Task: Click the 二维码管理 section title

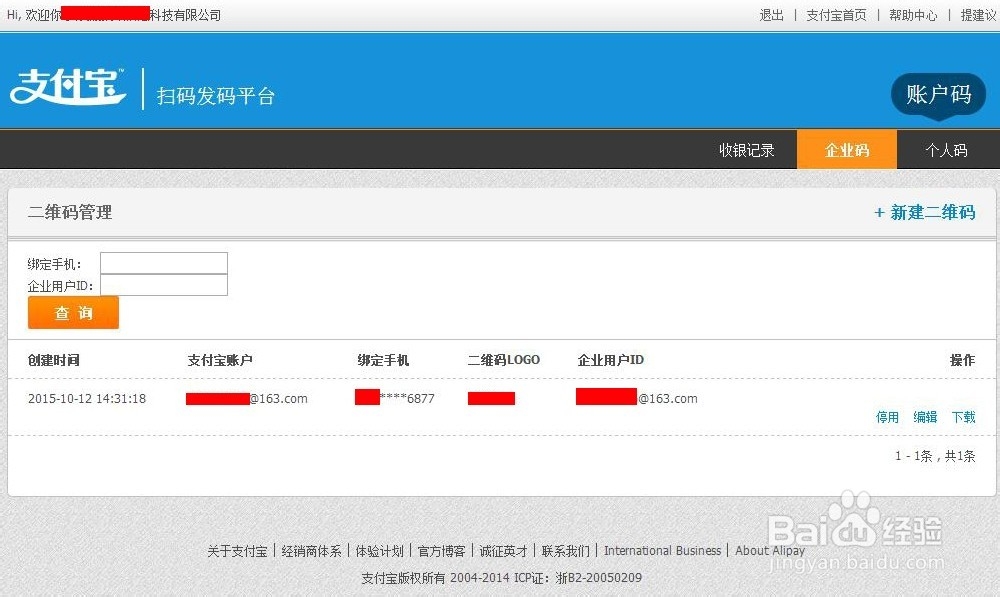Action: pos(70,212)
